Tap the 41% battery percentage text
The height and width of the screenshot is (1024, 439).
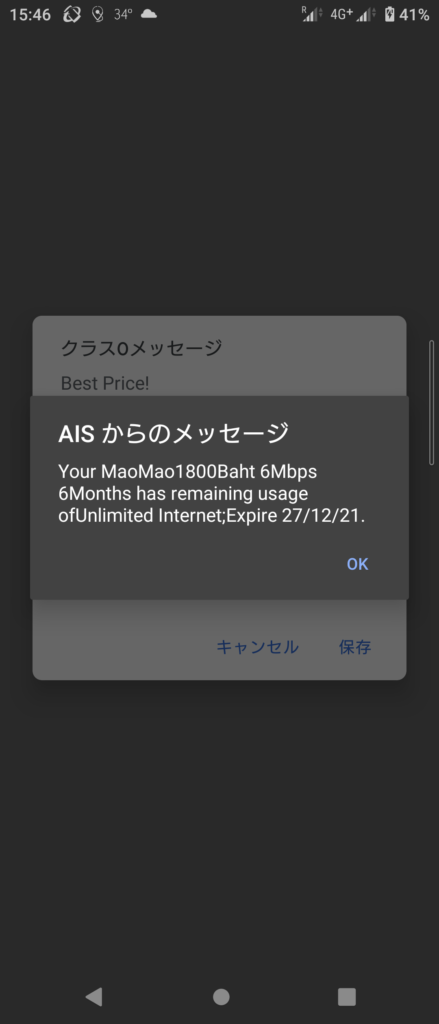point(414,14)
